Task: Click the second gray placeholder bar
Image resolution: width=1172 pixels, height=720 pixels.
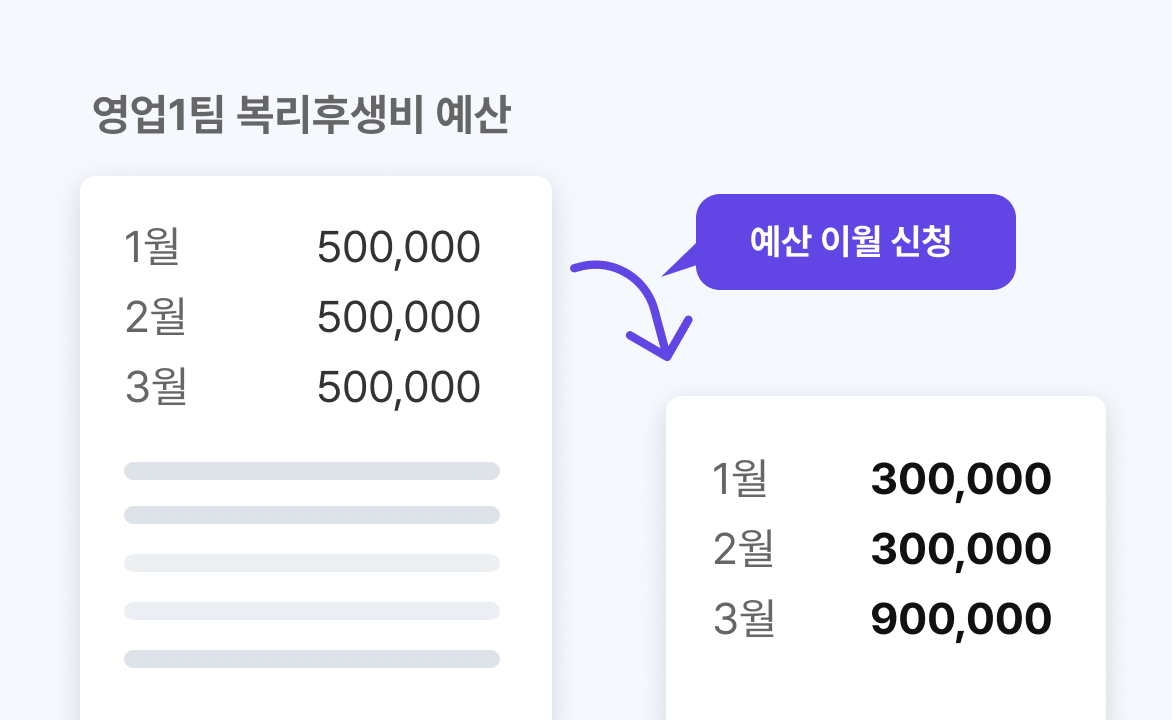Action: 312,515
